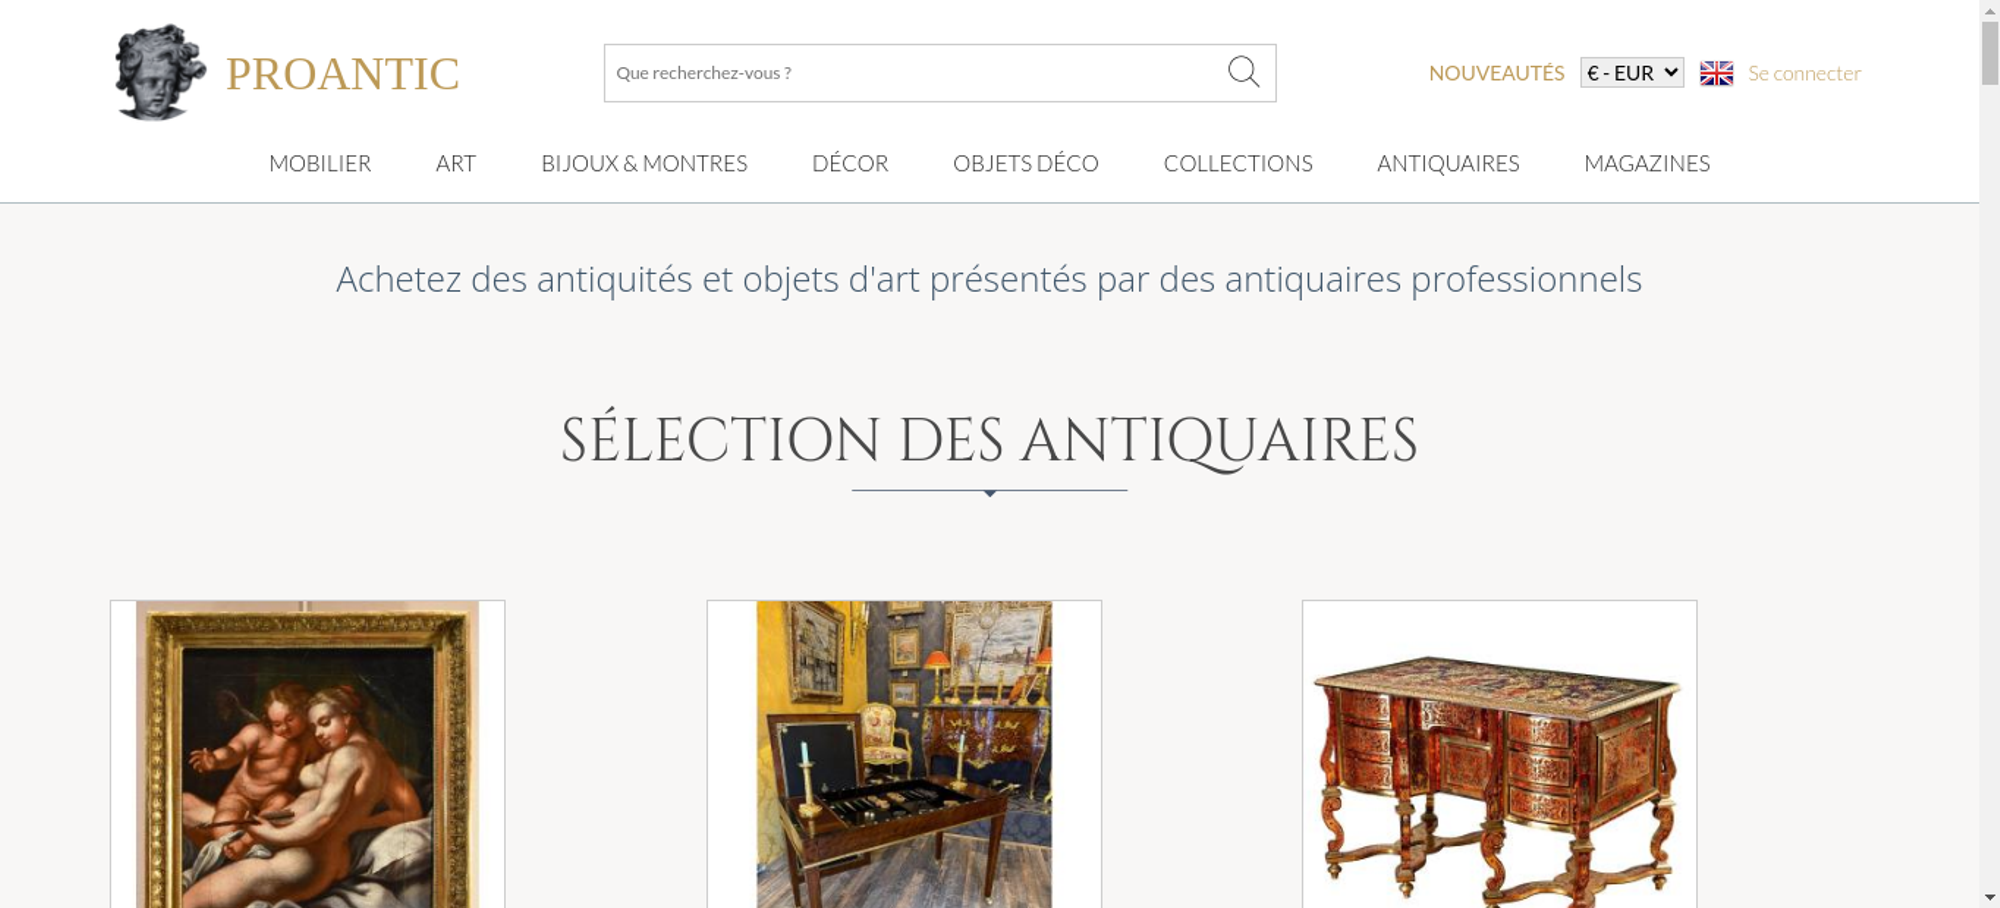2000x908 pixels.
Task: Click the PROANTIC brand name text
Action: pyautogui.click(x=342, y=74)
